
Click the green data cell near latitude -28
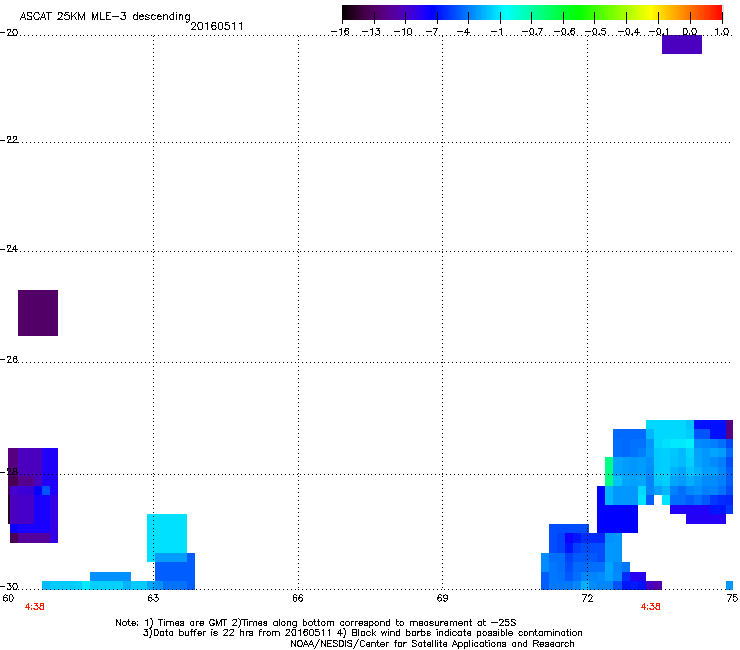(609, 472)
